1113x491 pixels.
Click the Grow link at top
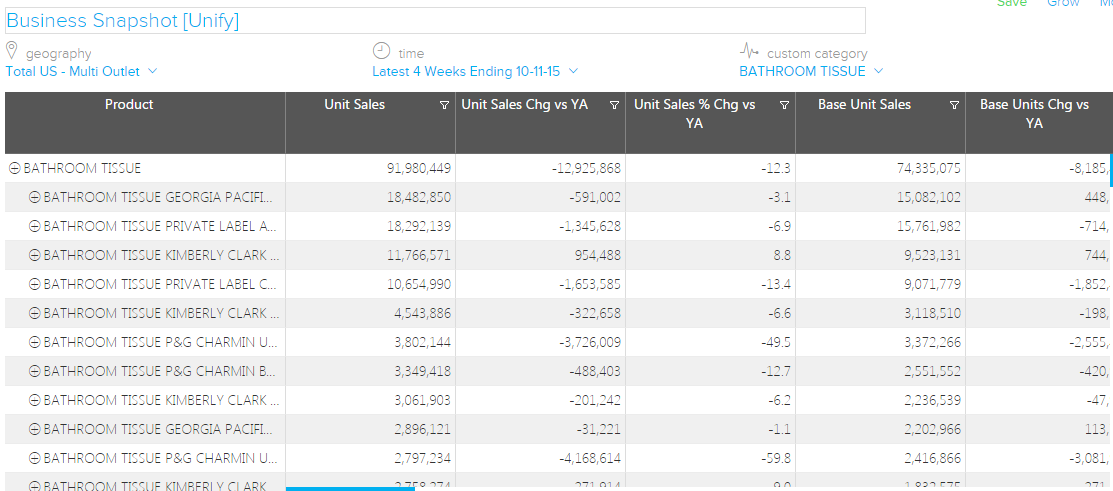tap(1062, 4)
